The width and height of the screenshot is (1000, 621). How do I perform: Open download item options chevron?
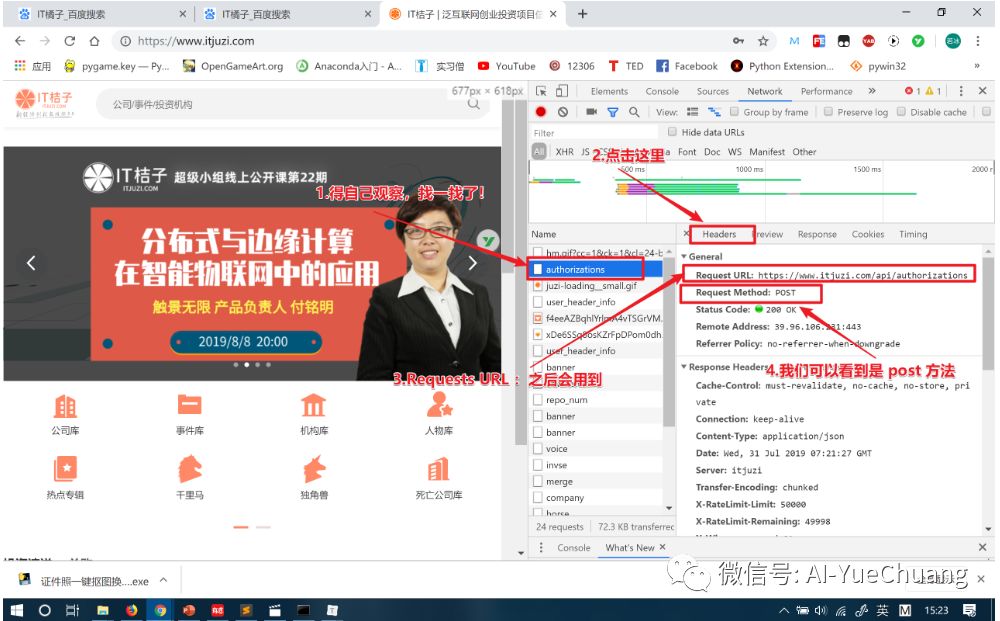click(x=163, y=580)
